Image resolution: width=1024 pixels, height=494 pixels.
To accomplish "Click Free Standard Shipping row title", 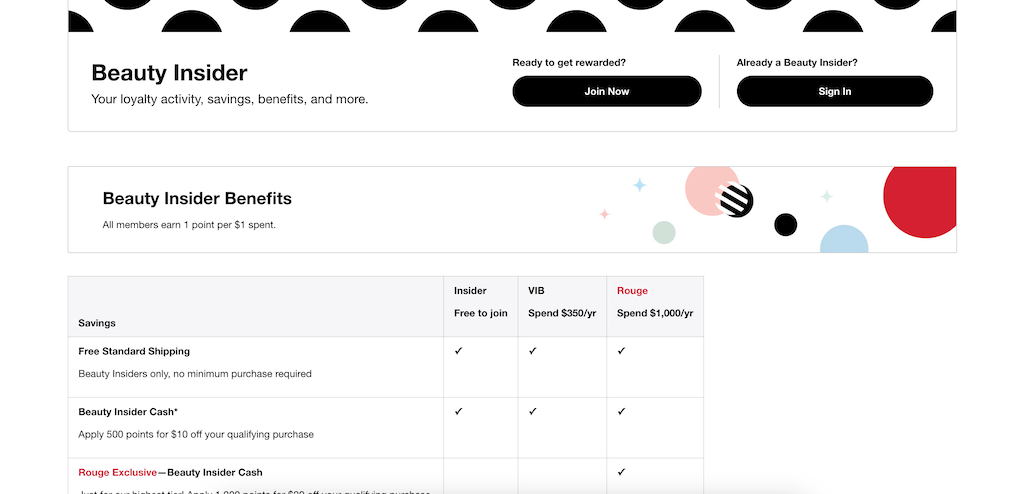I will click(x=134, y=352).
